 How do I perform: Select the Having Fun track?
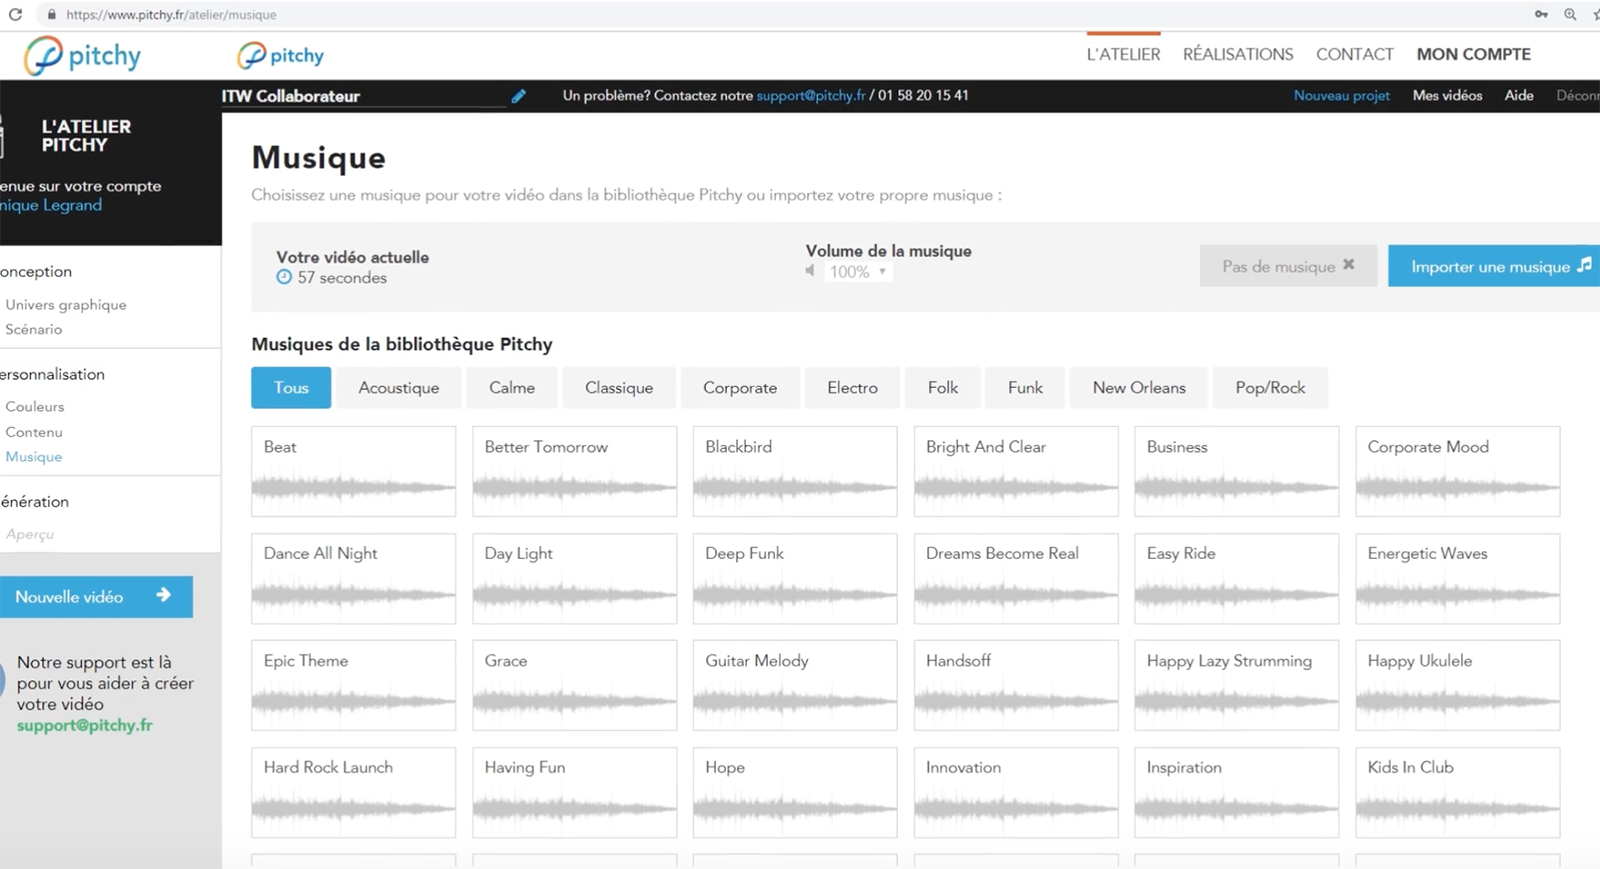[574, 792]
